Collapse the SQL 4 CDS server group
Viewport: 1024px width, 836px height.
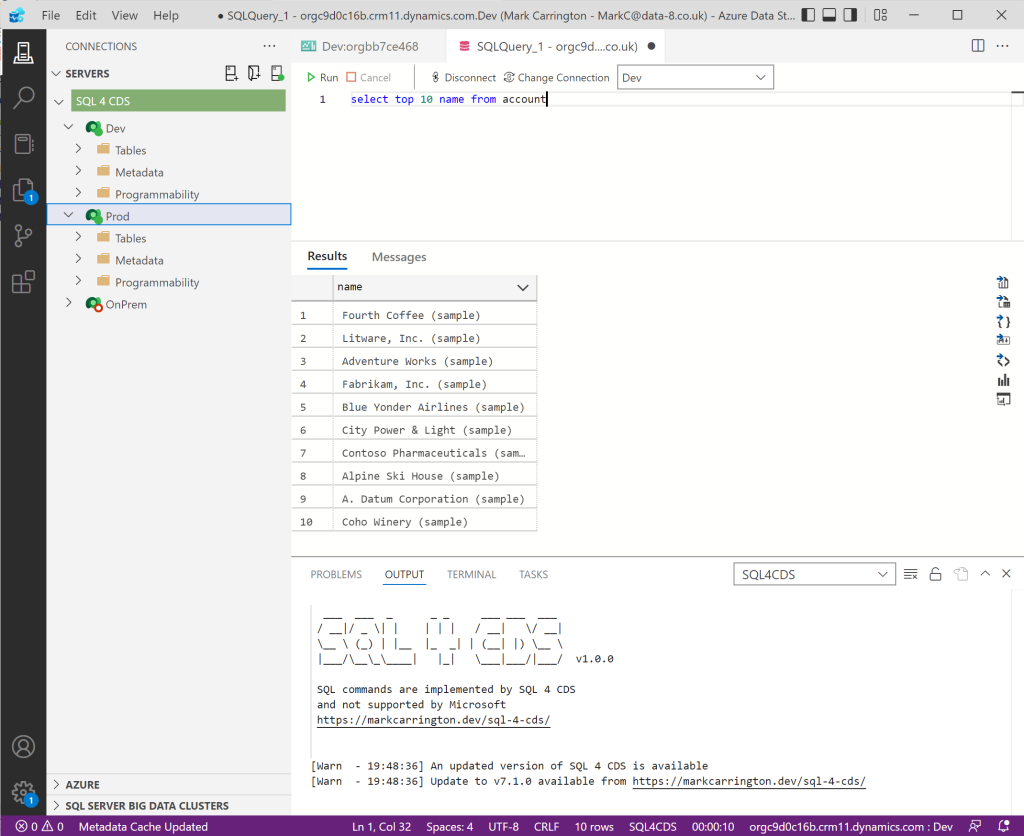pos(59,101)
